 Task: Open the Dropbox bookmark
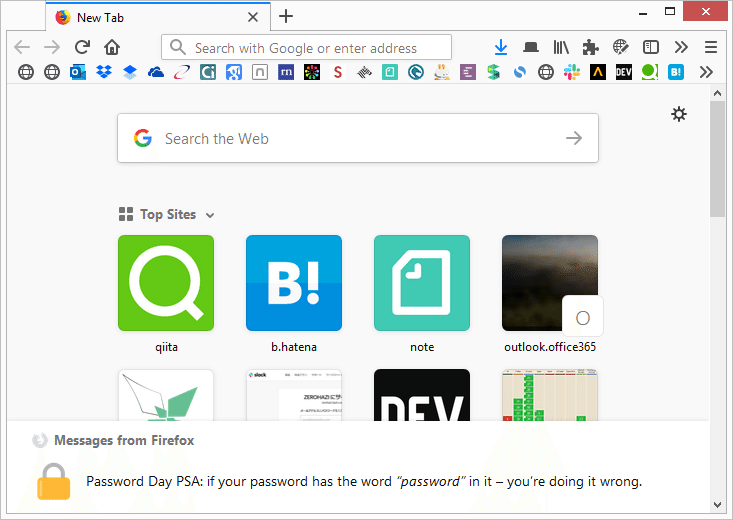pyautogui.click(x=104, y=72)
